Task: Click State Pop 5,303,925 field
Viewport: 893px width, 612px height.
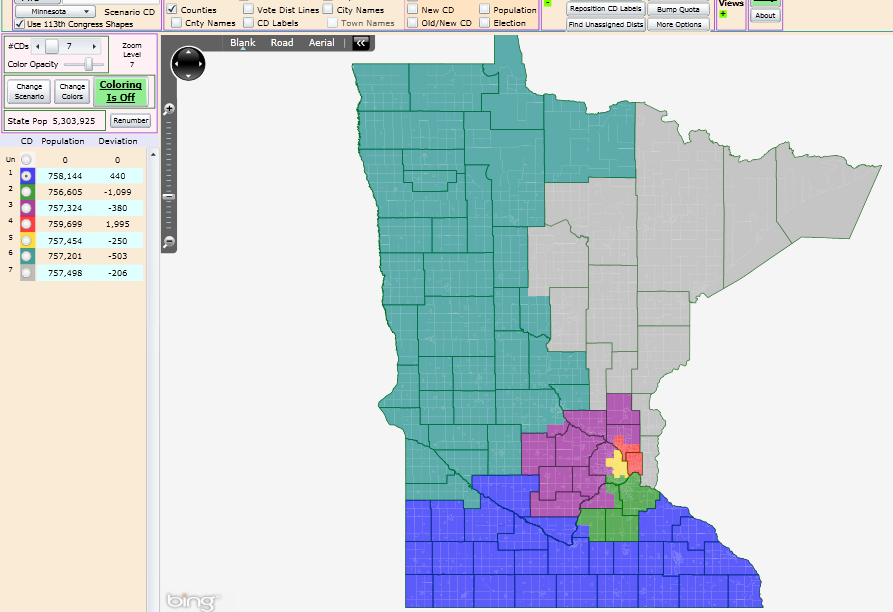Action: click(x=55, y=121)
